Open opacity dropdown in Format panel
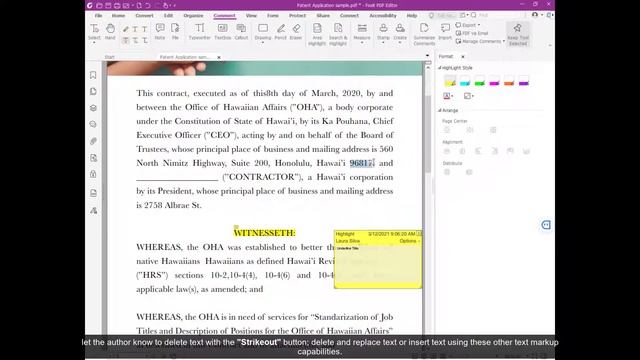 click(469, 96)
